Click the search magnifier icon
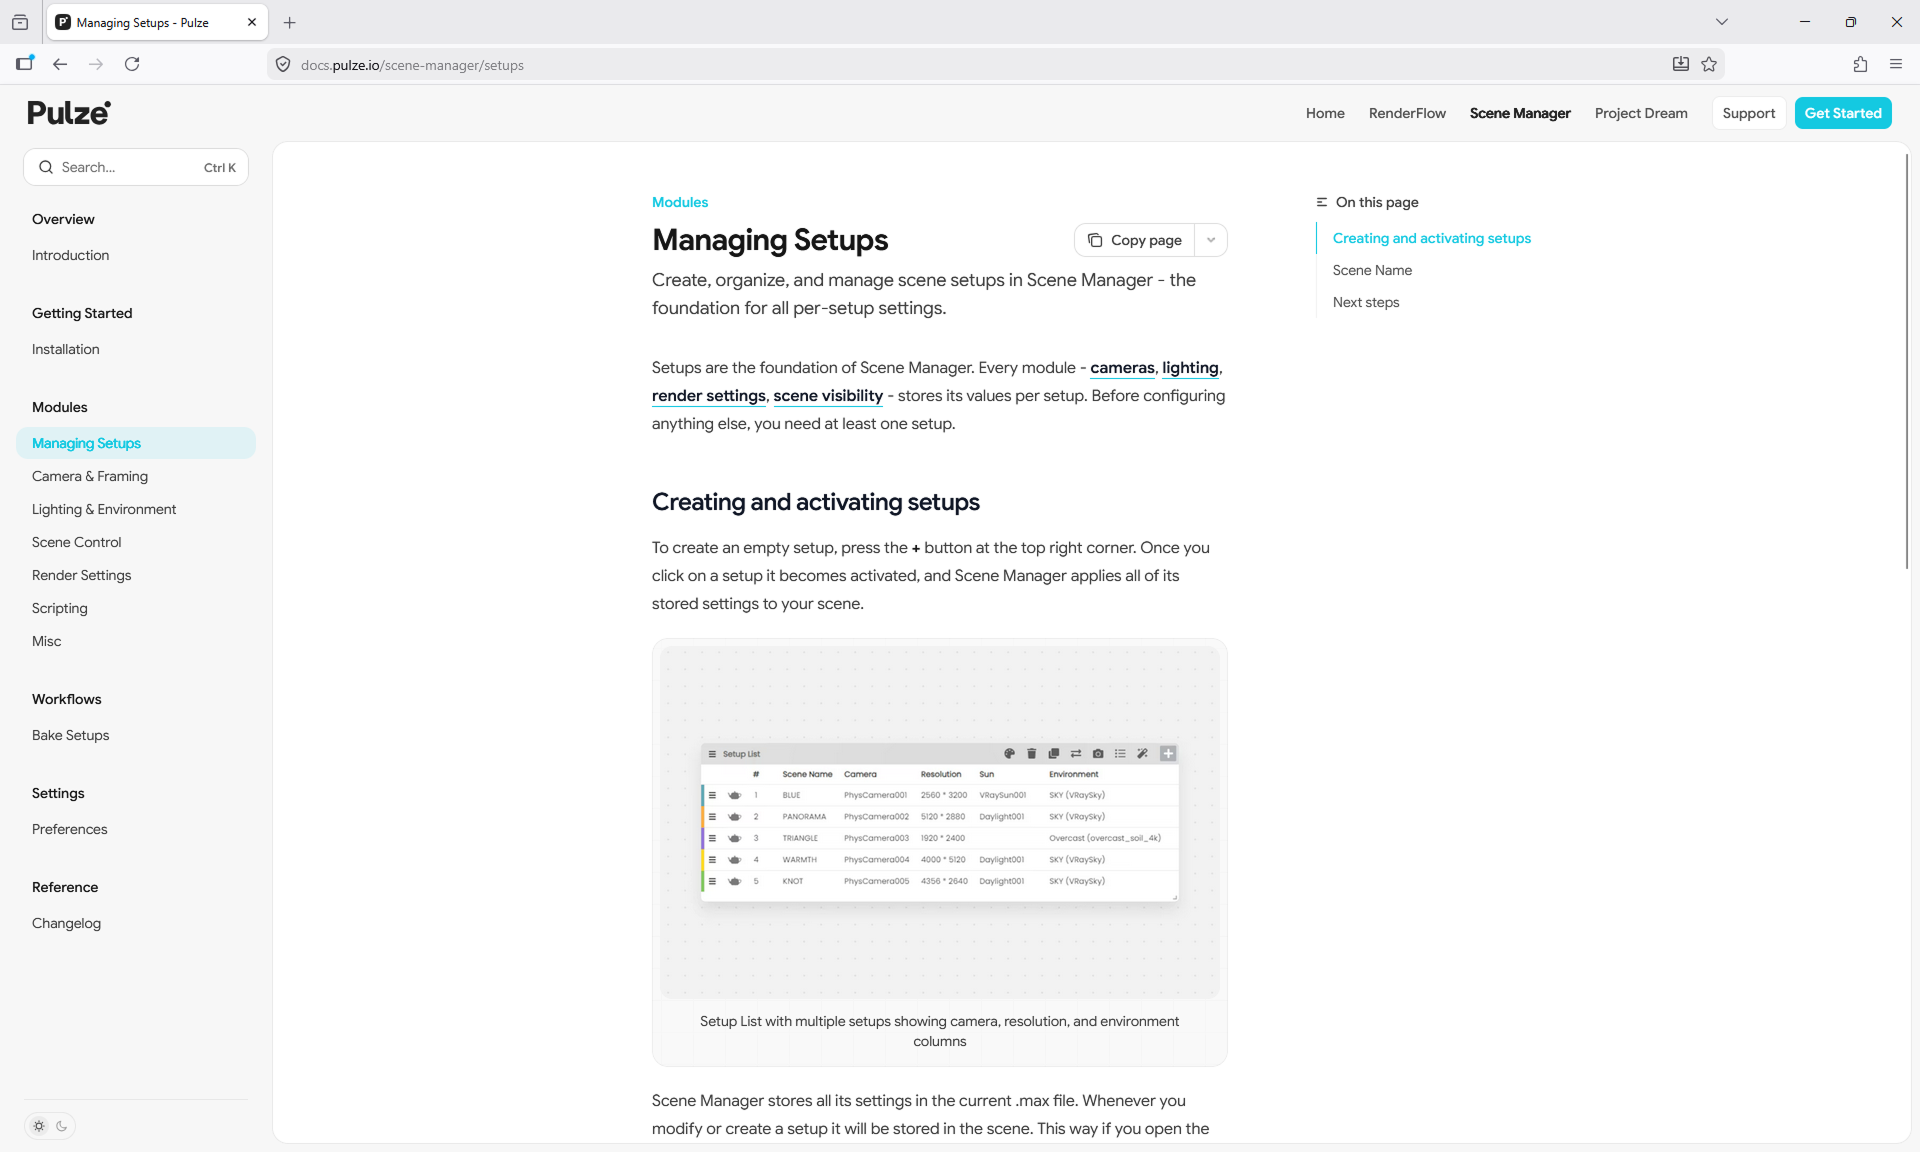This screenshot has height=1152, width=1920. tap(46, 167)
